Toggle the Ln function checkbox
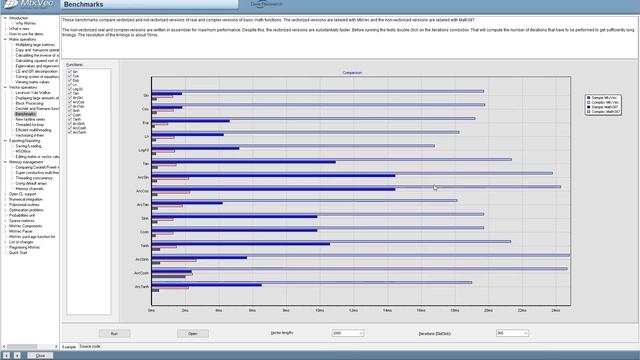The height and width of the screenshot is (360, 640). (70, 84)
